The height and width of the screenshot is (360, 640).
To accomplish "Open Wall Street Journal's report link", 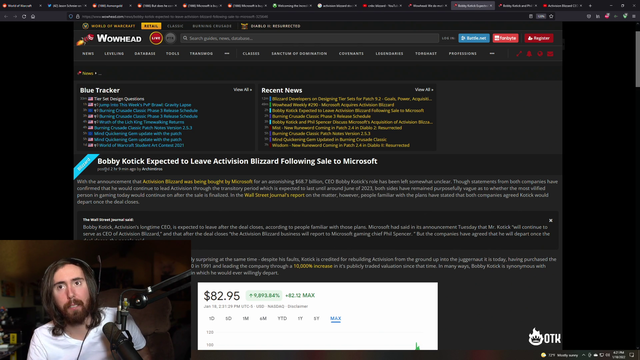I will pyautogui.click(x=274, y=195).
